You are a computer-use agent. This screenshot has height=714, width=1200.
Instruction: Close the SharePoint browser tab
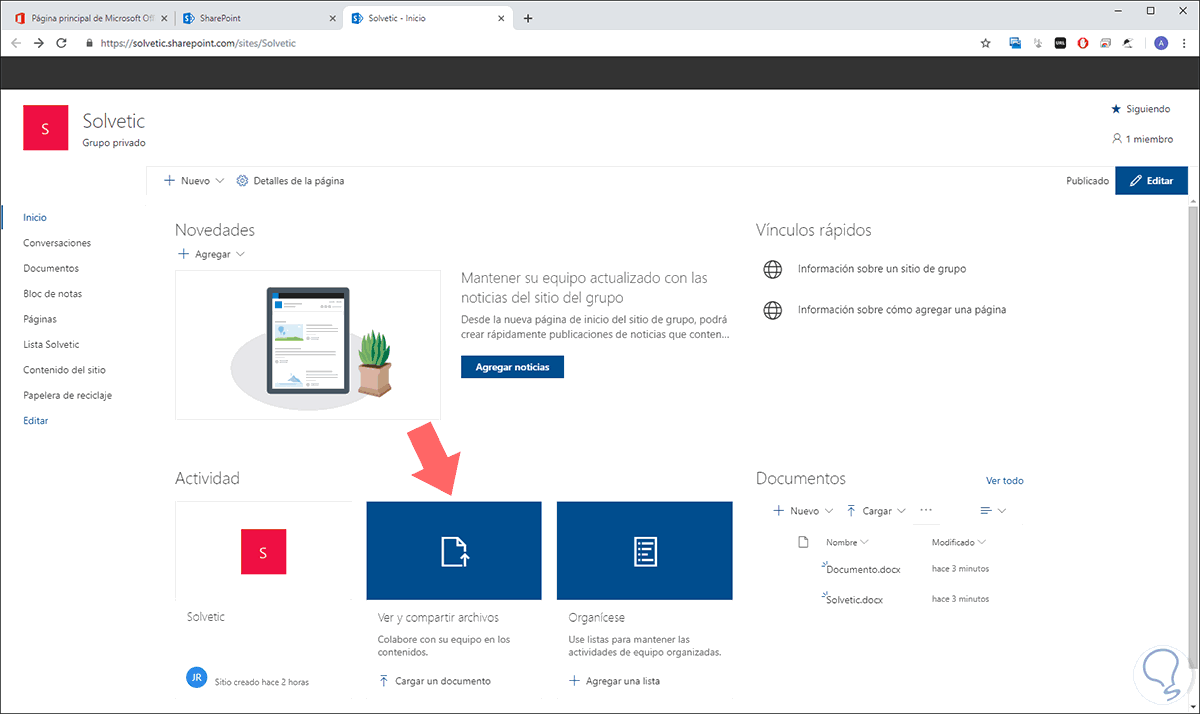click(333, 18)
